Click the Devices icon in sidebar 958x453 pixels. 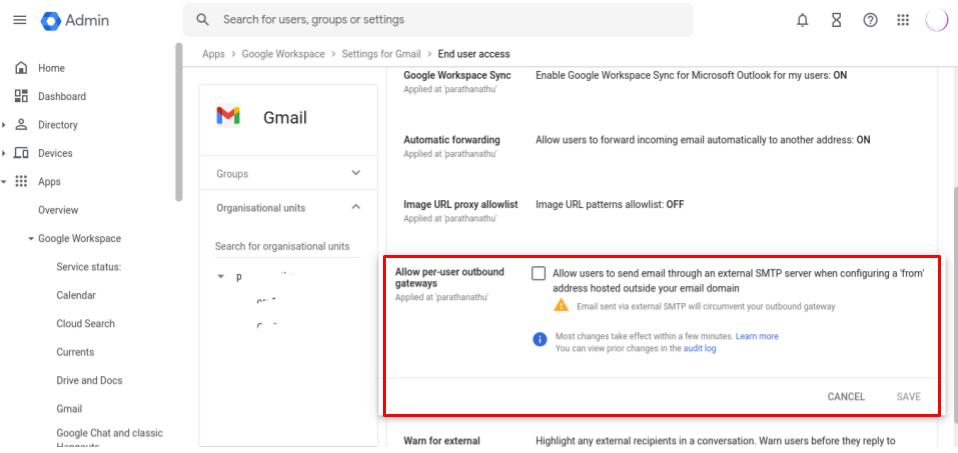tap(21, 153)
